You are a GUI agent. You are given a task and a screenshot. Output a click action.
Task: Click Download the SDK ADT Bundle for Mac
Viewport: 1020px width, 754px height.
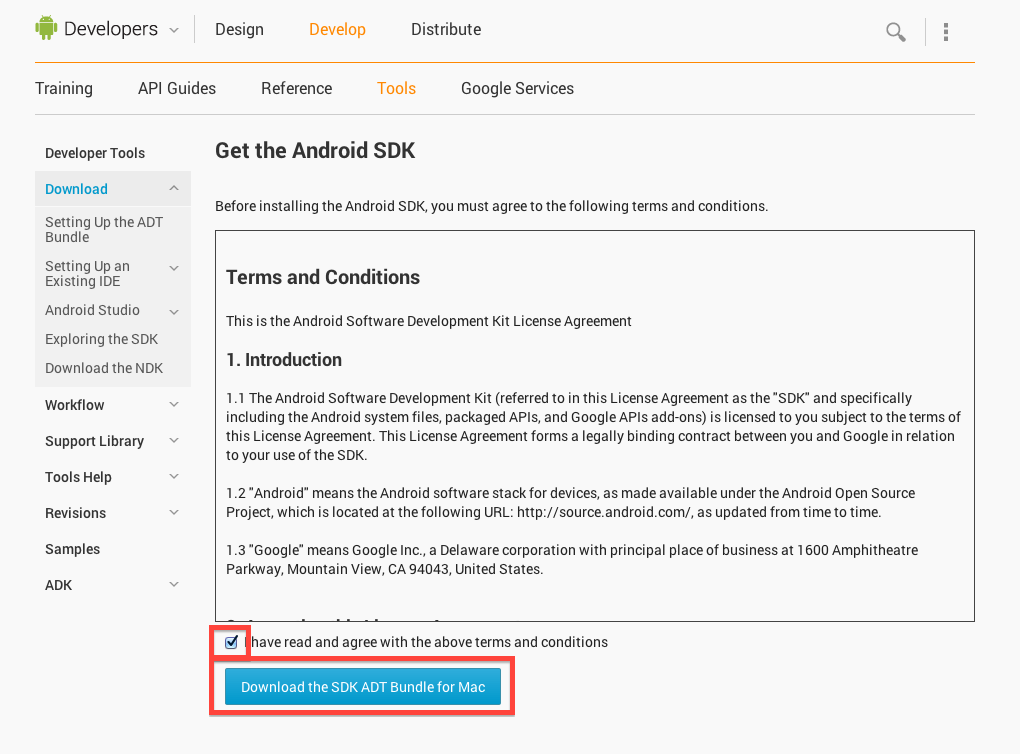point(363,687)
